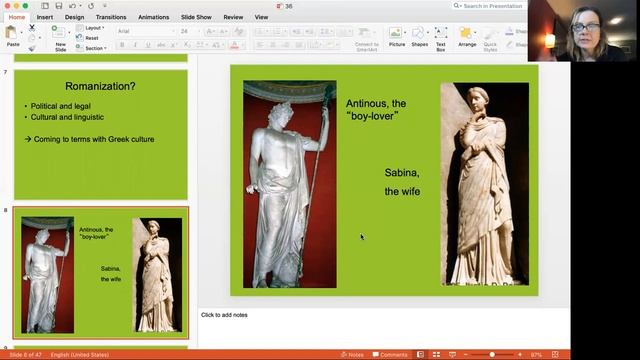Select the Romanization? slide thumbnail
The height and width of the screenshot is (360, 640).
[x=101, y=135]
